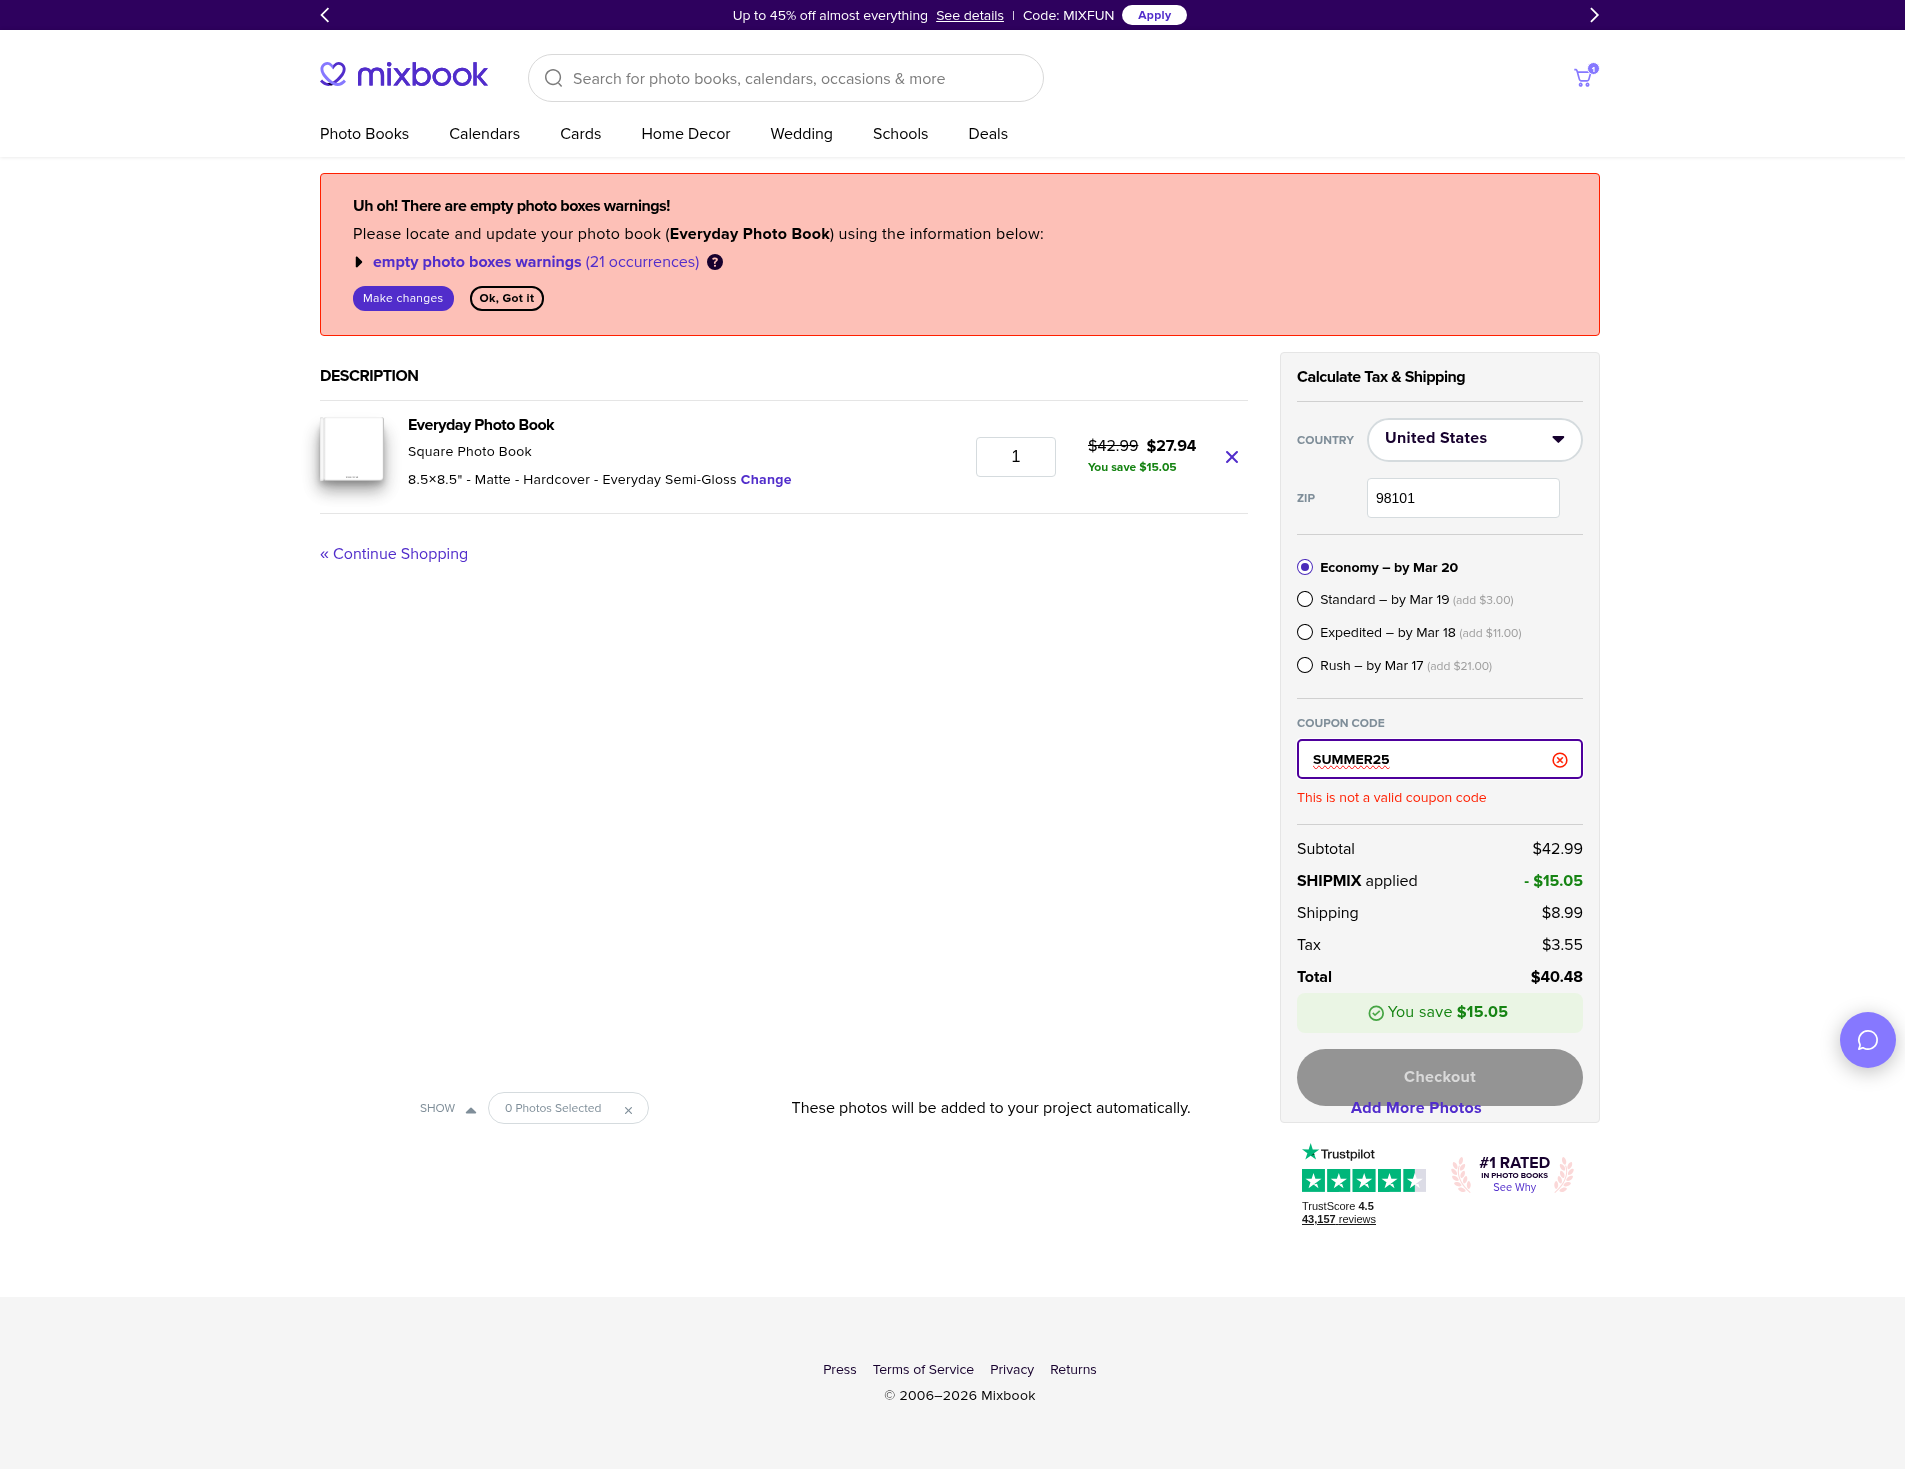Clear the SUMMER25 coupon code
The image size is (1905, 1469).
[x=1559, y=760]
